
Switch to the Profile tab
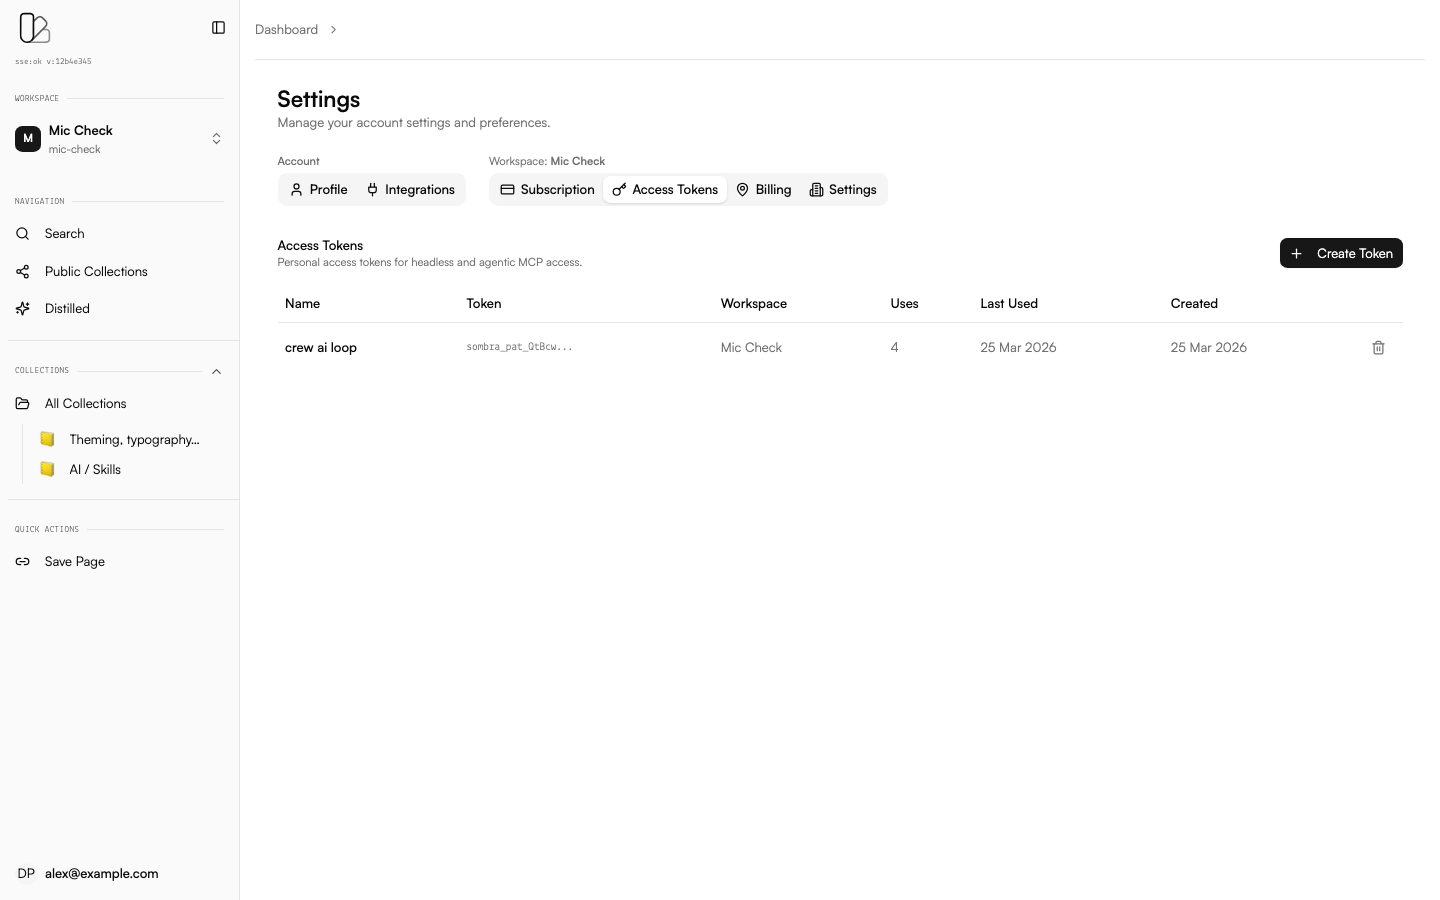[x=318, y=189]
